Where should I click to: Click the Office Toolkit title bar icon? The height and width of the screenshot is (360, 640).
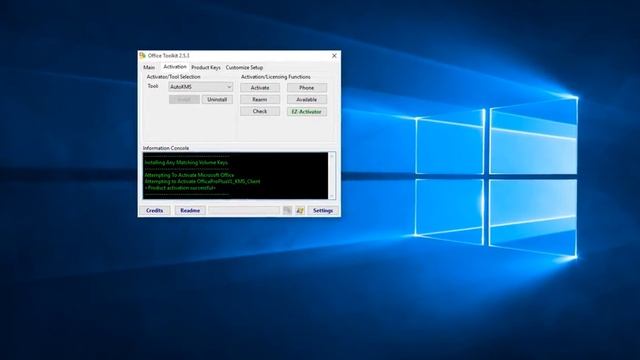tap(142, 55)
